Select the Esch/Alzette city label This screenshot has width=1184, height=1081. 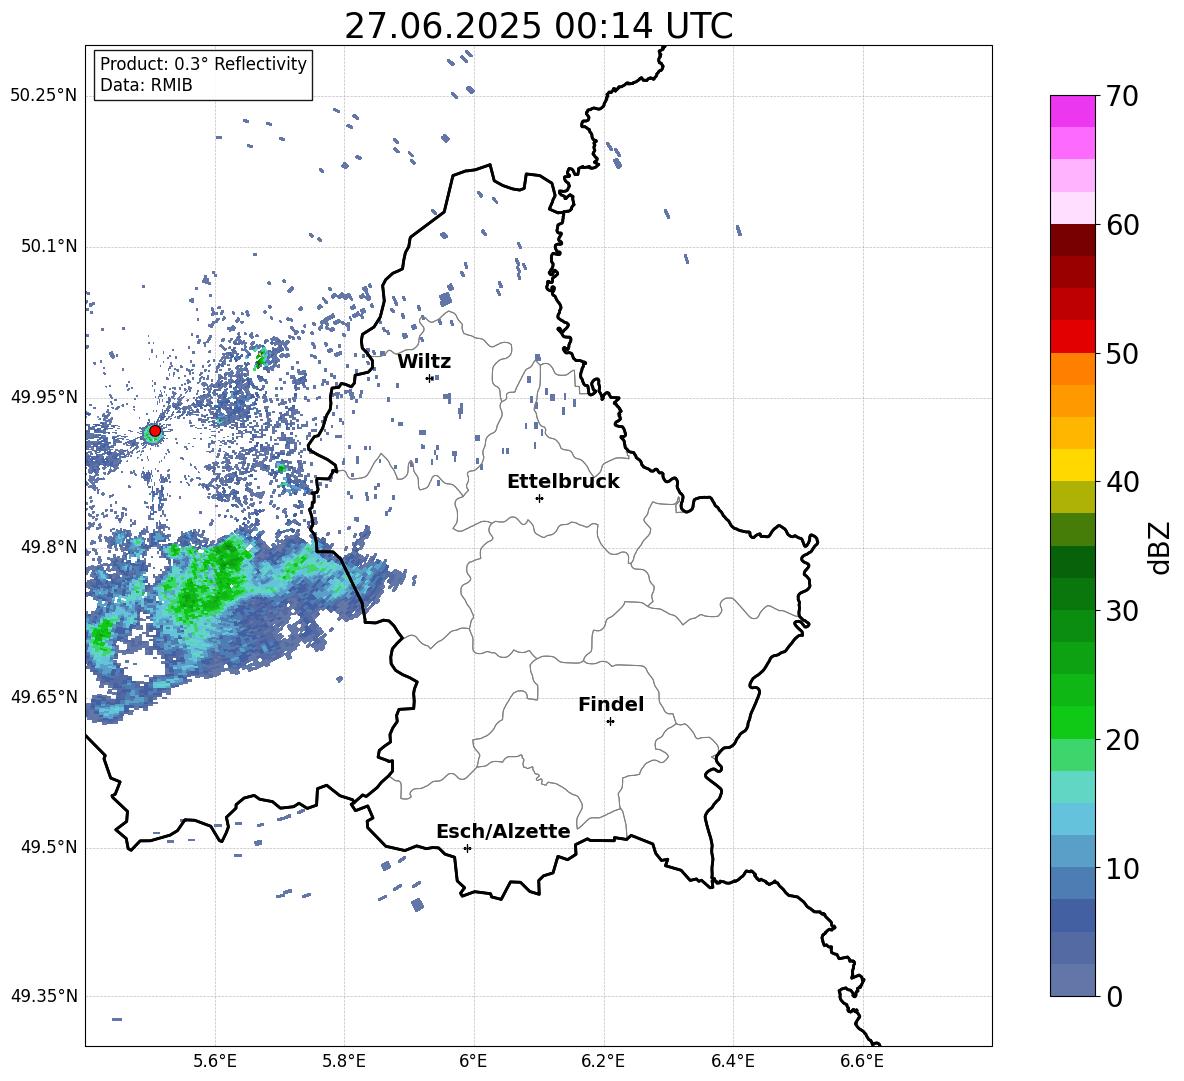coord(503,831)
